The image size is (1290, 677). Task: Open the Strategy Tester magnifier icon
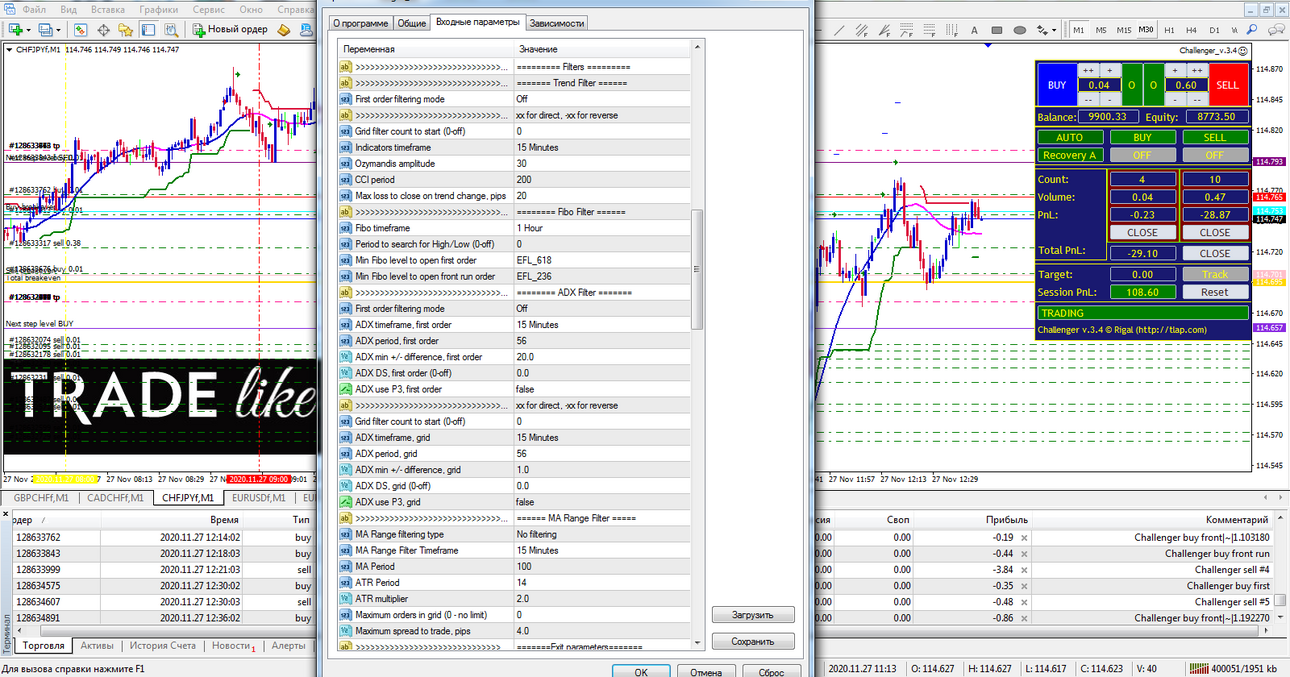click(x=171, y=30)
